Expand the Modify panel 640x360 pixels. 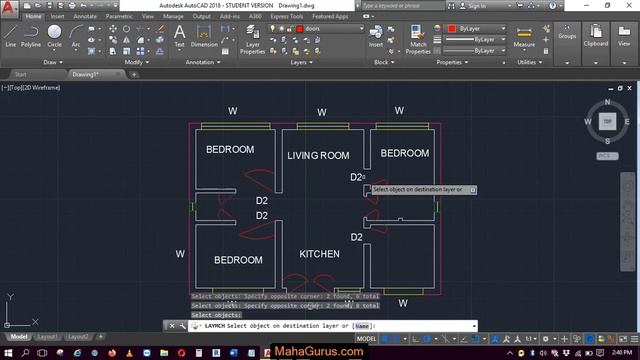[x=137, y=62]
